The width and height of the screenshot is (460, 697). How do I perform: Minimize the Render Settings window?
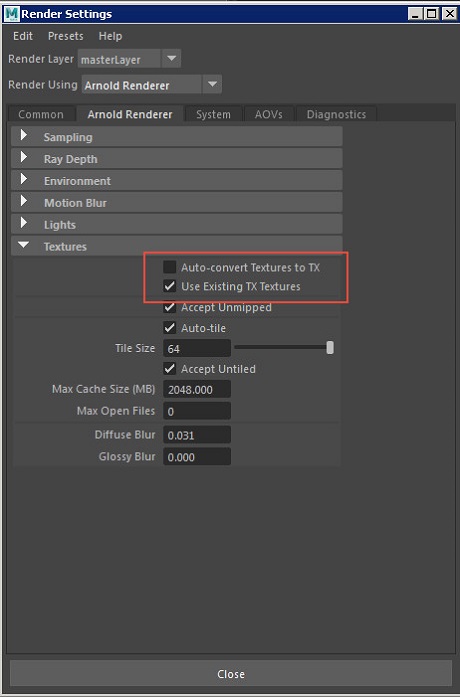[x=415, y=14]
